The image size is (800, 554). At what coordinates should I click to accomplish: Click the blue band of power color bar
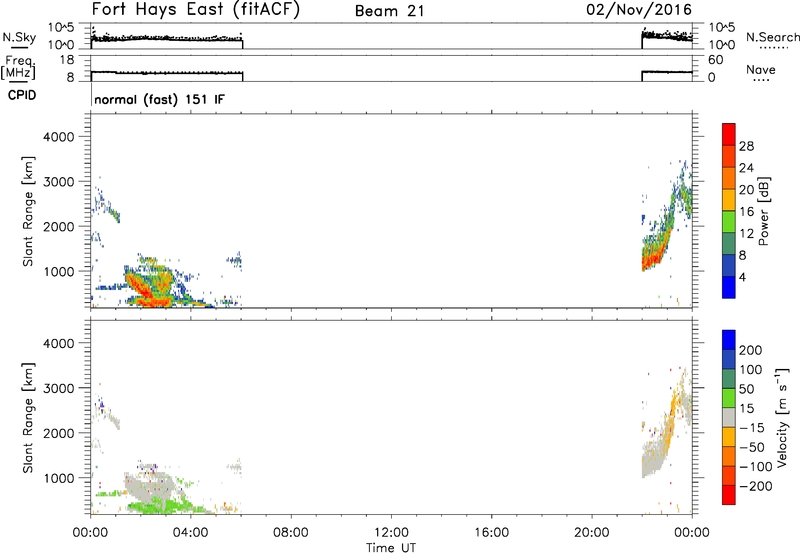click(729, 287)
